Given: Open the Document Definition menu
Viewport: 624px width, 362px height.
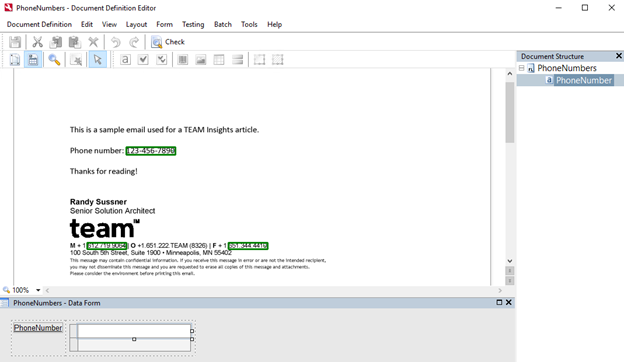Looking at the screenshot, I should (39, 24).
